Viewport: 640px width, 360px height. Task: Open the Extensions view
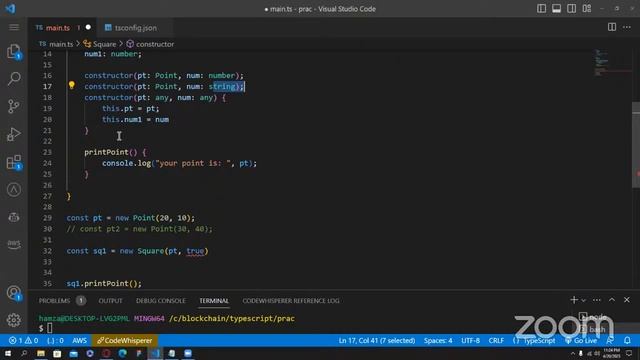coord(14,162)
